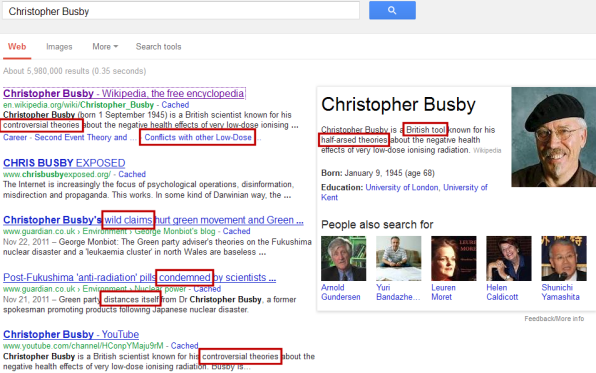
Task: Open Search tools options
Action: (159, 47)
